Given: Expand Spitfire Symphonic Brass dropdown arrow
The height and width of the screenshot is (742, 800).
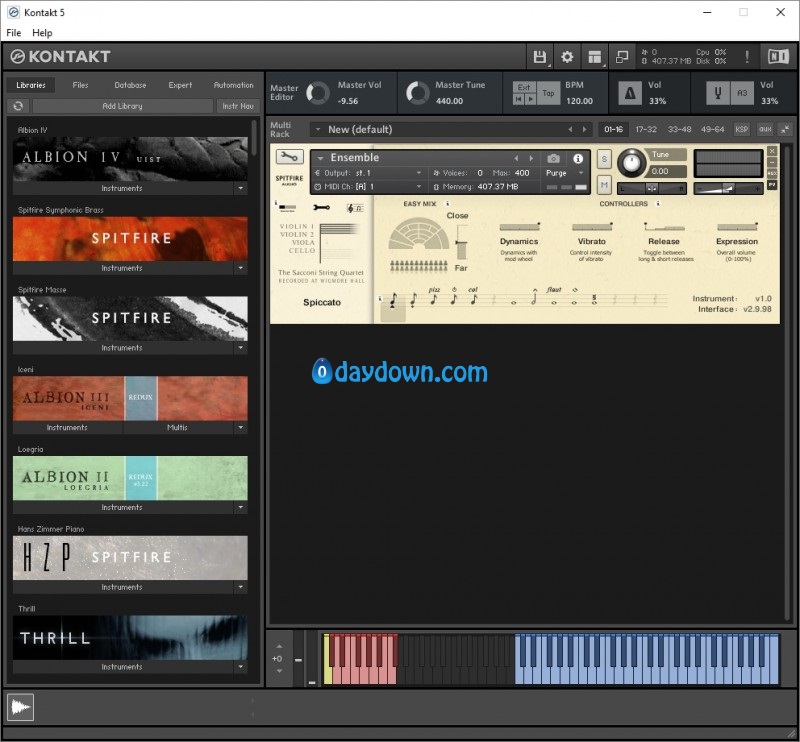Looking at the screenshot, I should [x=240, y=268].
